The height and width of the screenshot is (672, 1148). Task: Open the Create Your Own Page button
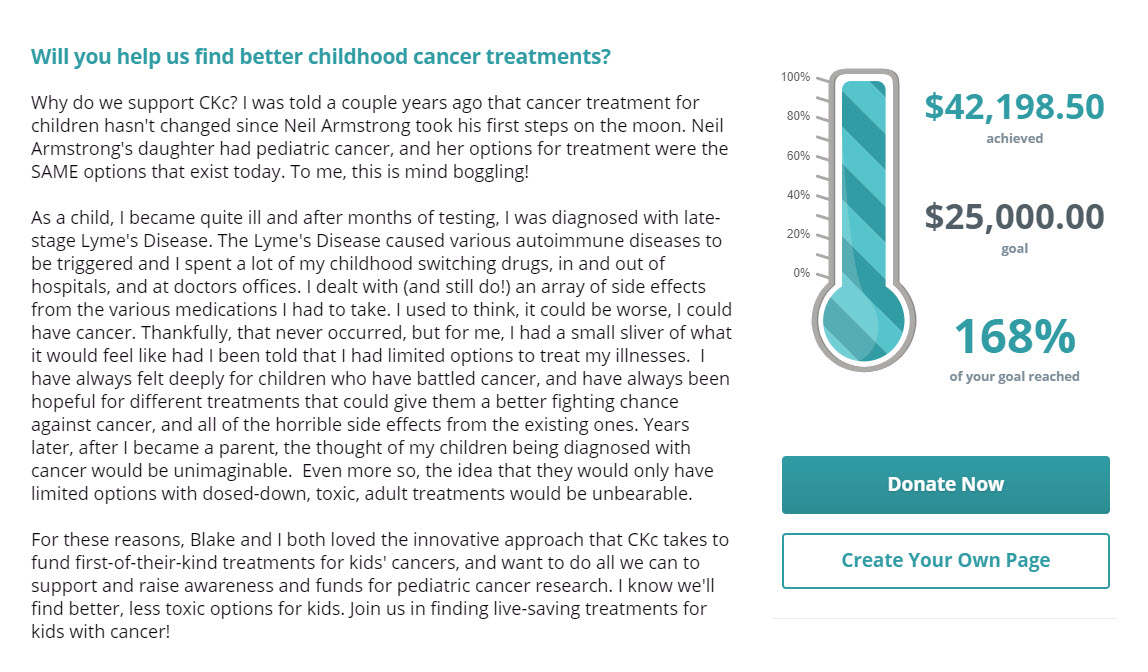945,561
